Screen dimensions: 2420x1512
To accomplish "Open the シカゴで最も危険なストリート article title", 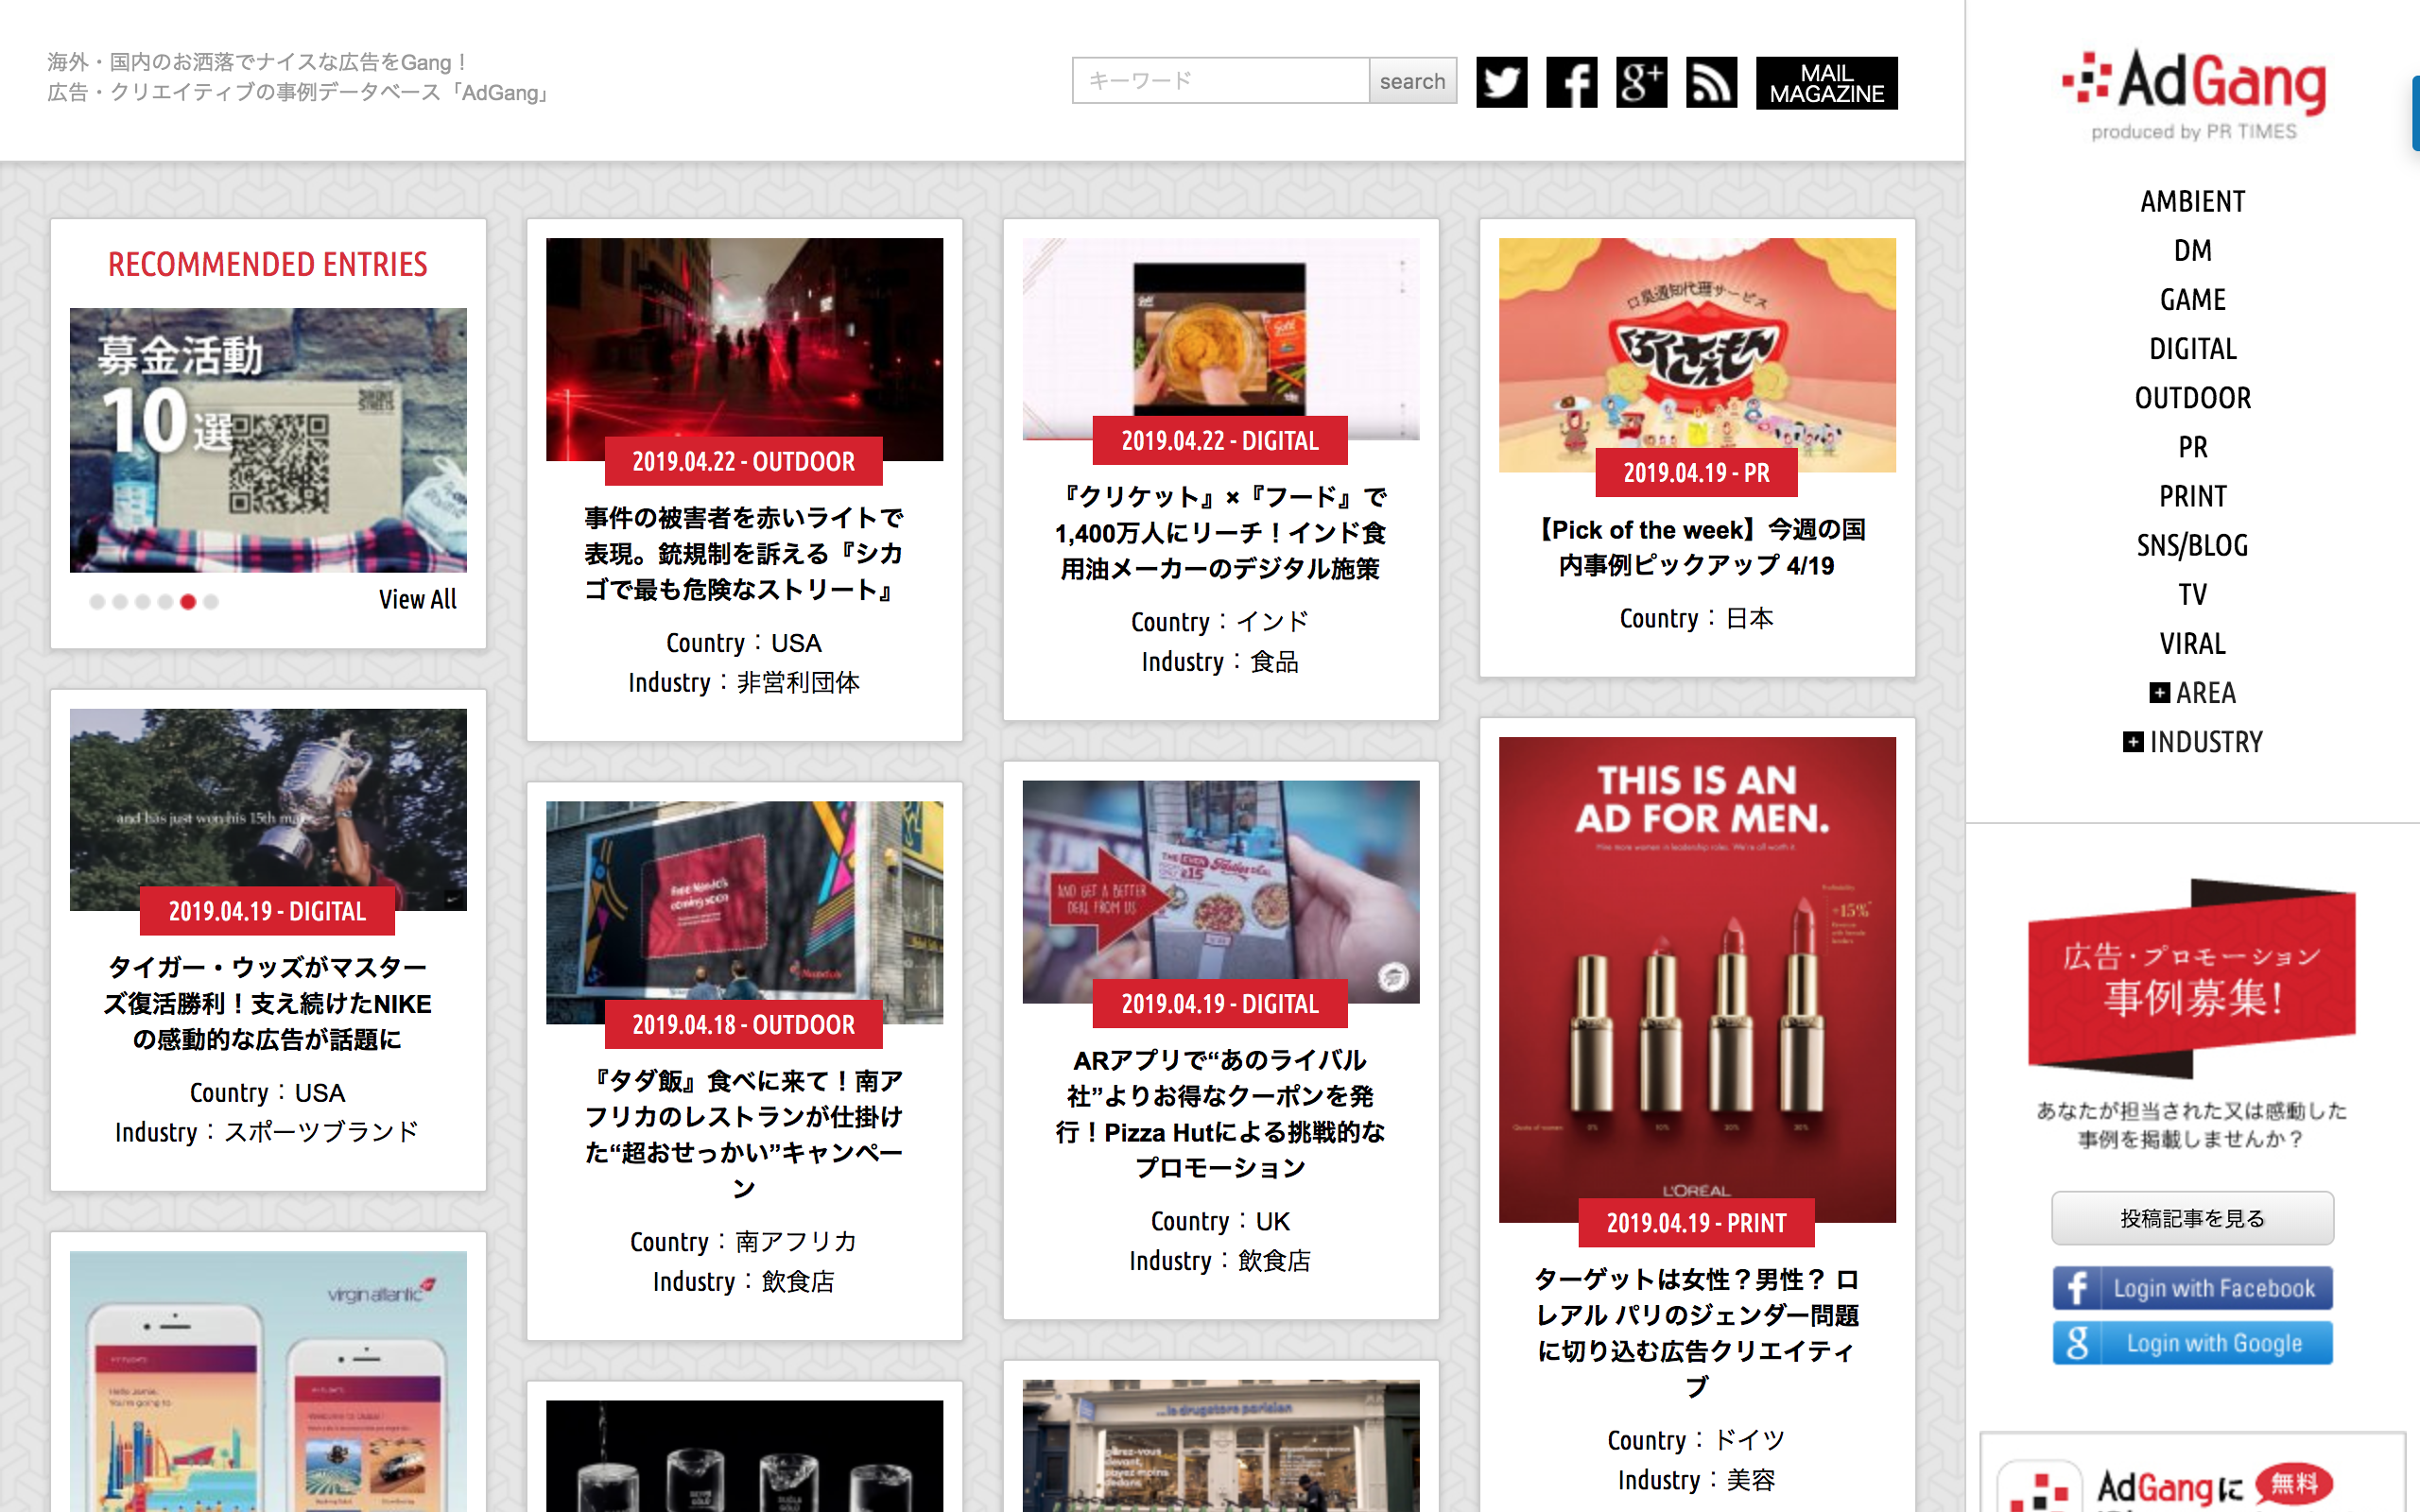I will 744,553.
